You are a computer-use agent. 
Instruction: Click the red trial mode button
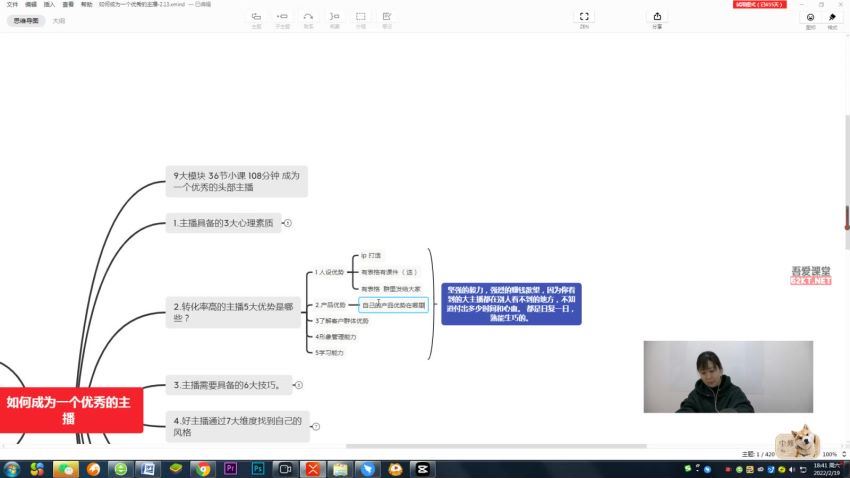click(x=759, y=4)
